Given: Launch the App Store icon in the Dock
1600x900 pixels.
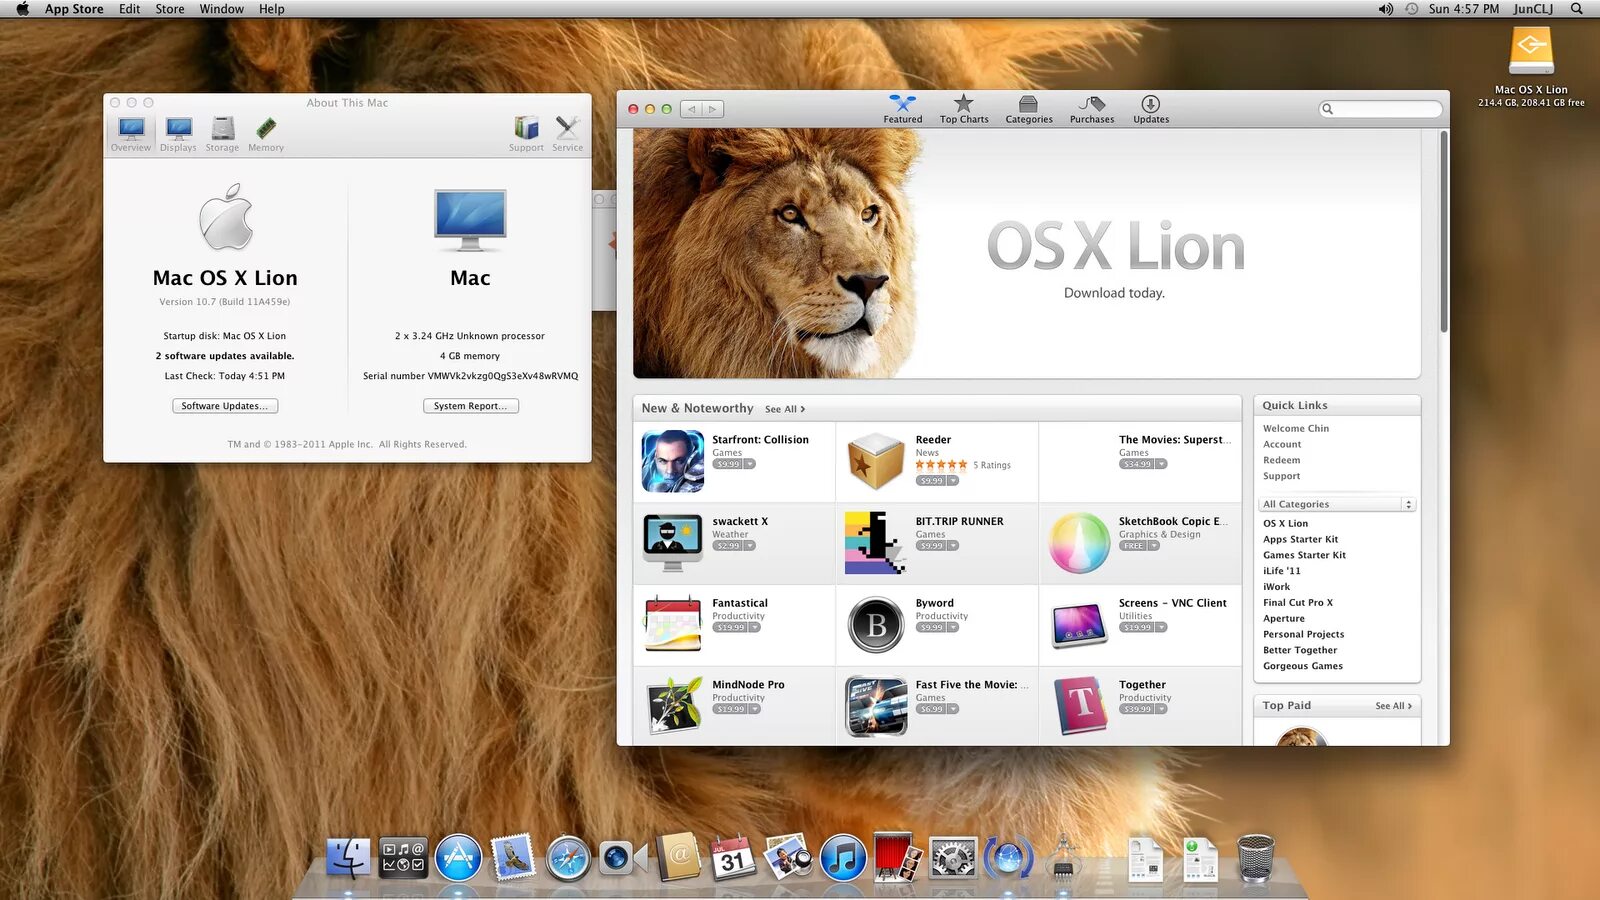Looking at the screenshot, I should [x=458, y=858].
